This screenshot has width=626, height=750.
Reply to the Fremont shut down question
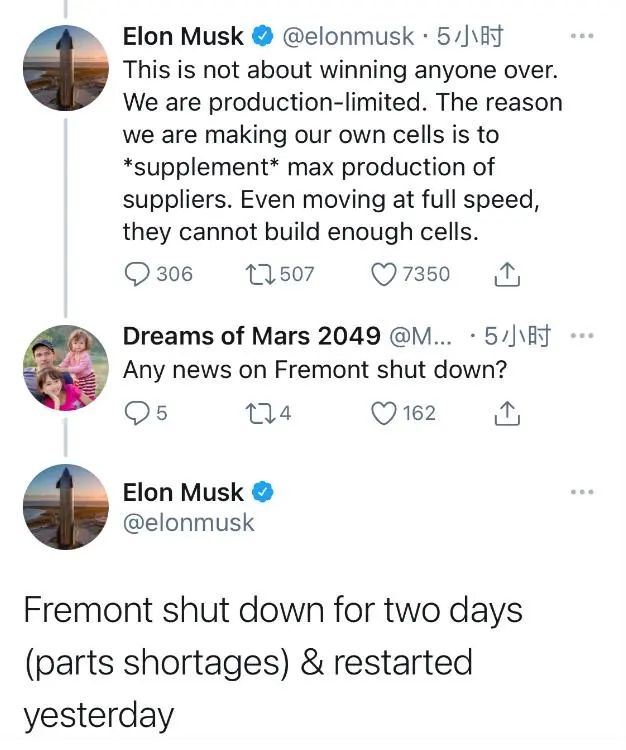pos(137,413)
